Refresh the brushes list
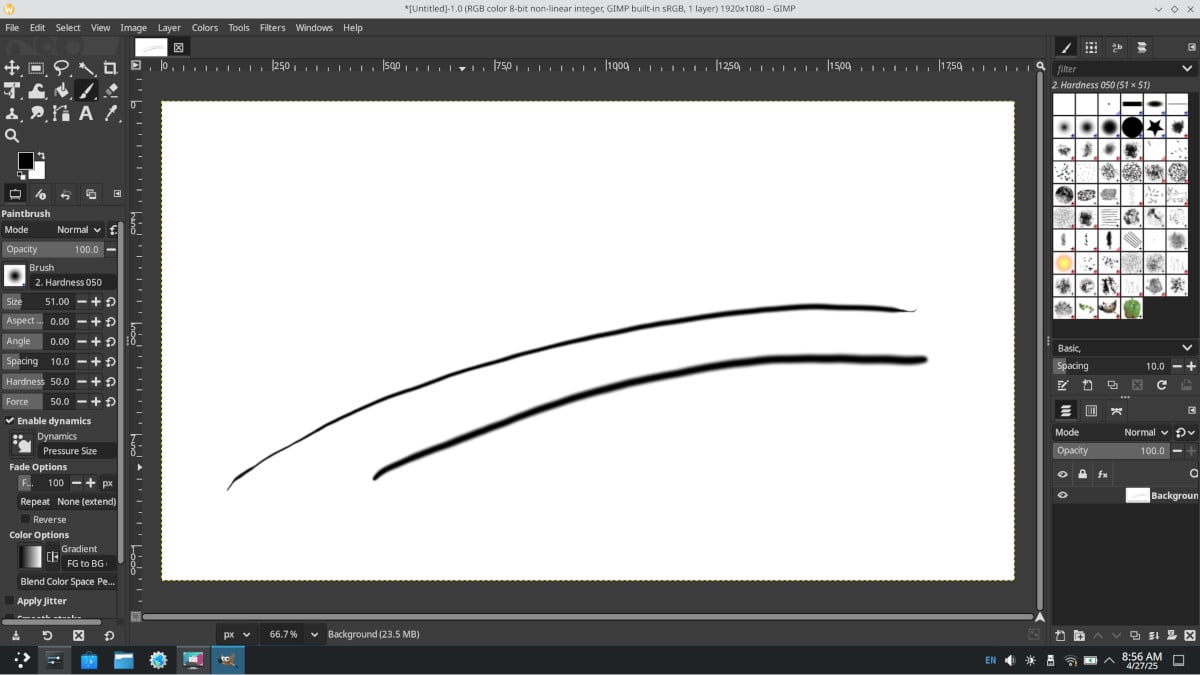The height and width of the screenshot is (675, 1200). click(1161, 385)
